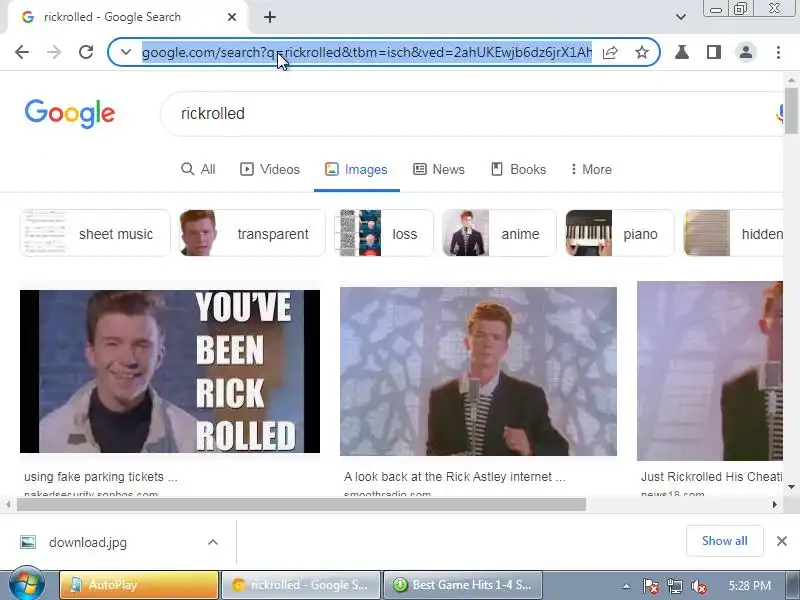This screenshot has width=800, height=600.
Task: Open the Windows Start orb
Action: click(x=27, y=584)
